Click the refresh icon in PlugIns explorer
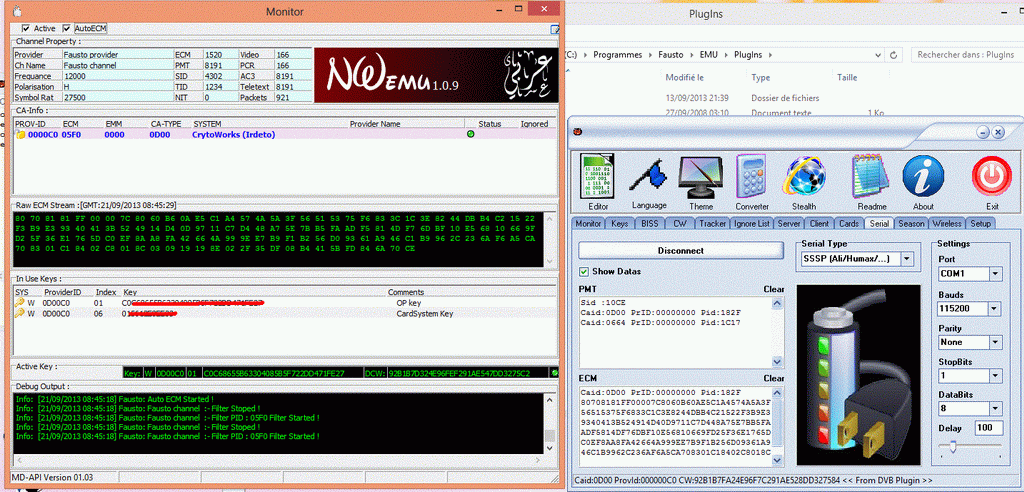The image size is (1024, 492). click(893, 55)
